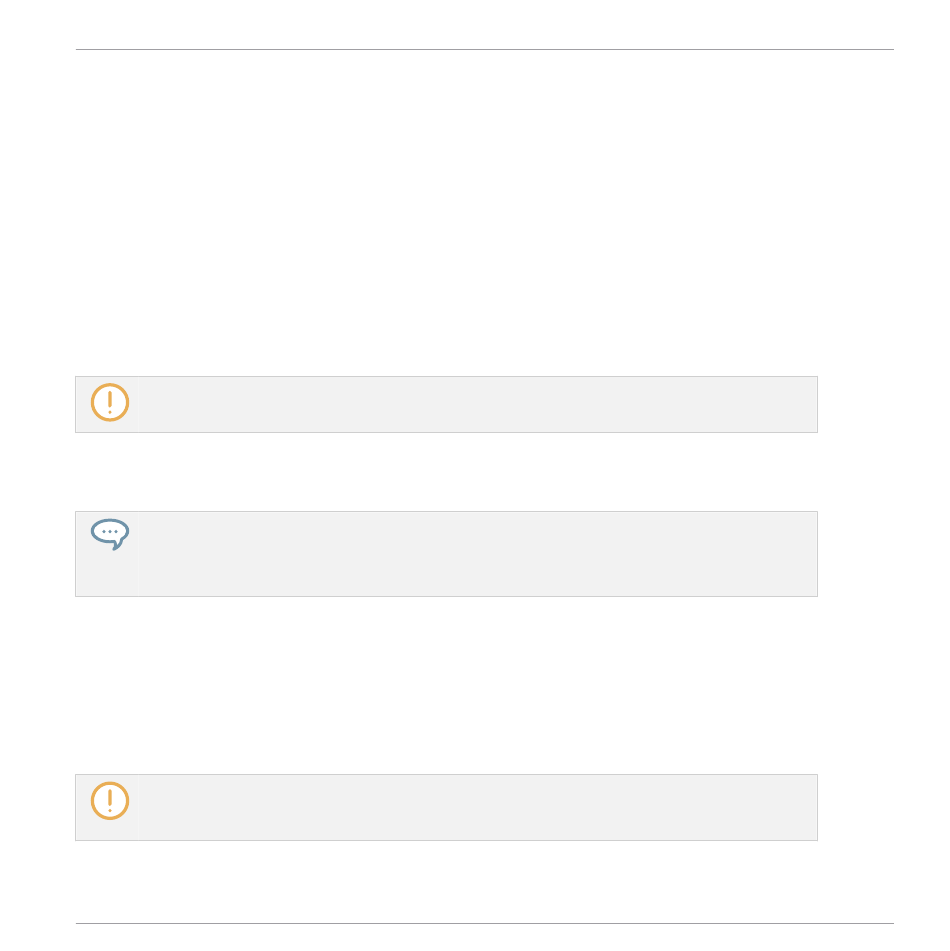Click the upper orange exclamation warning icon
The image size is (950, 951).
coord(110,402)
